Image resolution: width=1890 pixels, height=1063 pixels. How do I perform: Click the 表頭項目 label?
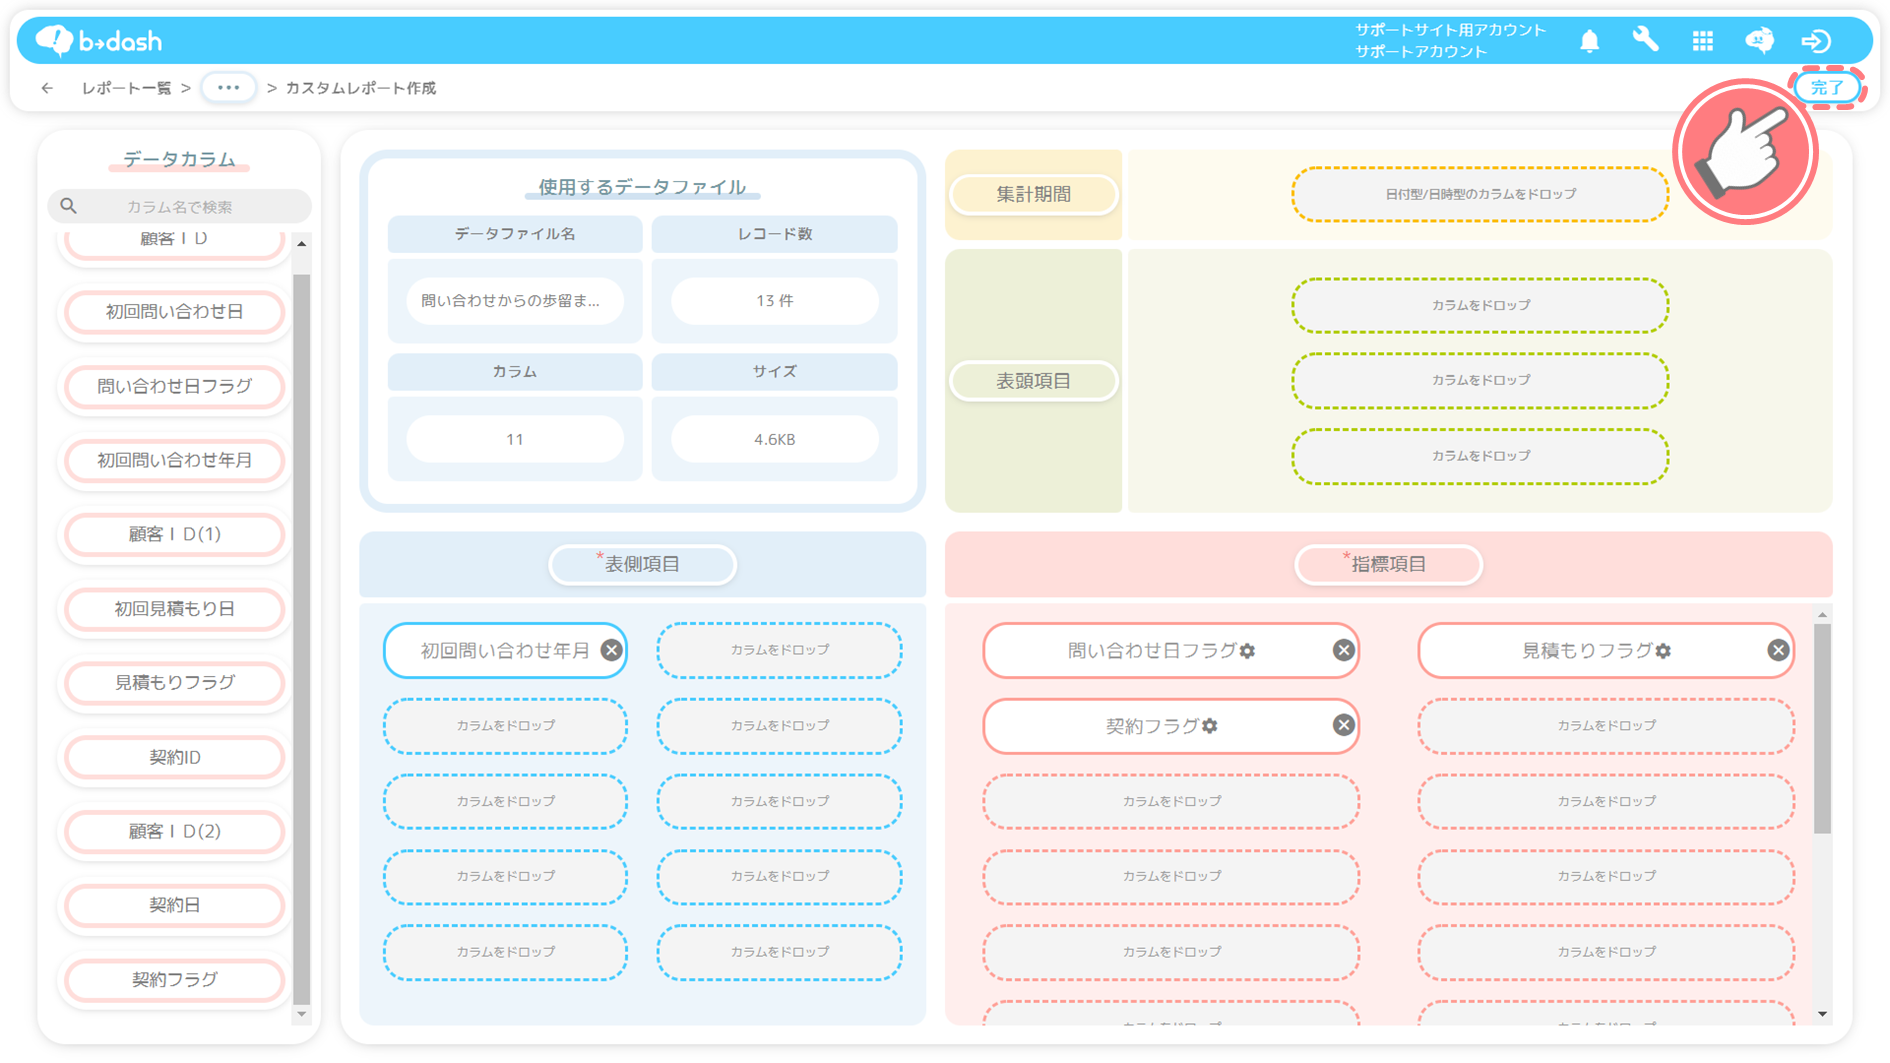coord(1033,381)
